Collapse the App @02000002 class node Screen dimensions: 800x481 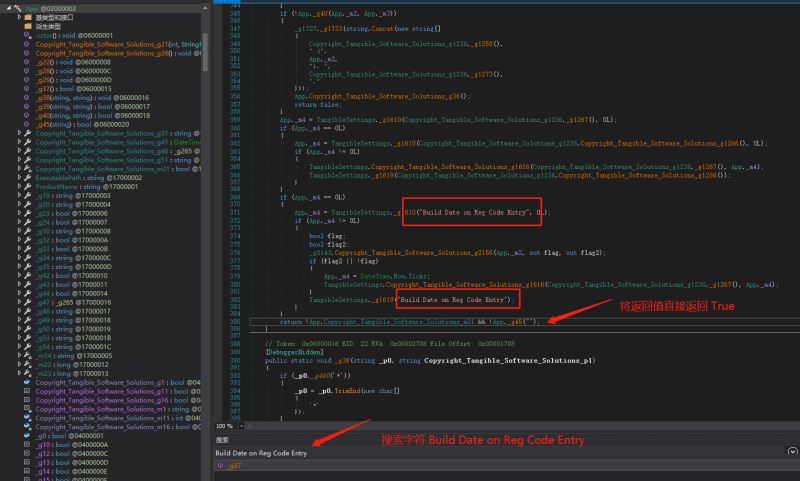point(9,8)
